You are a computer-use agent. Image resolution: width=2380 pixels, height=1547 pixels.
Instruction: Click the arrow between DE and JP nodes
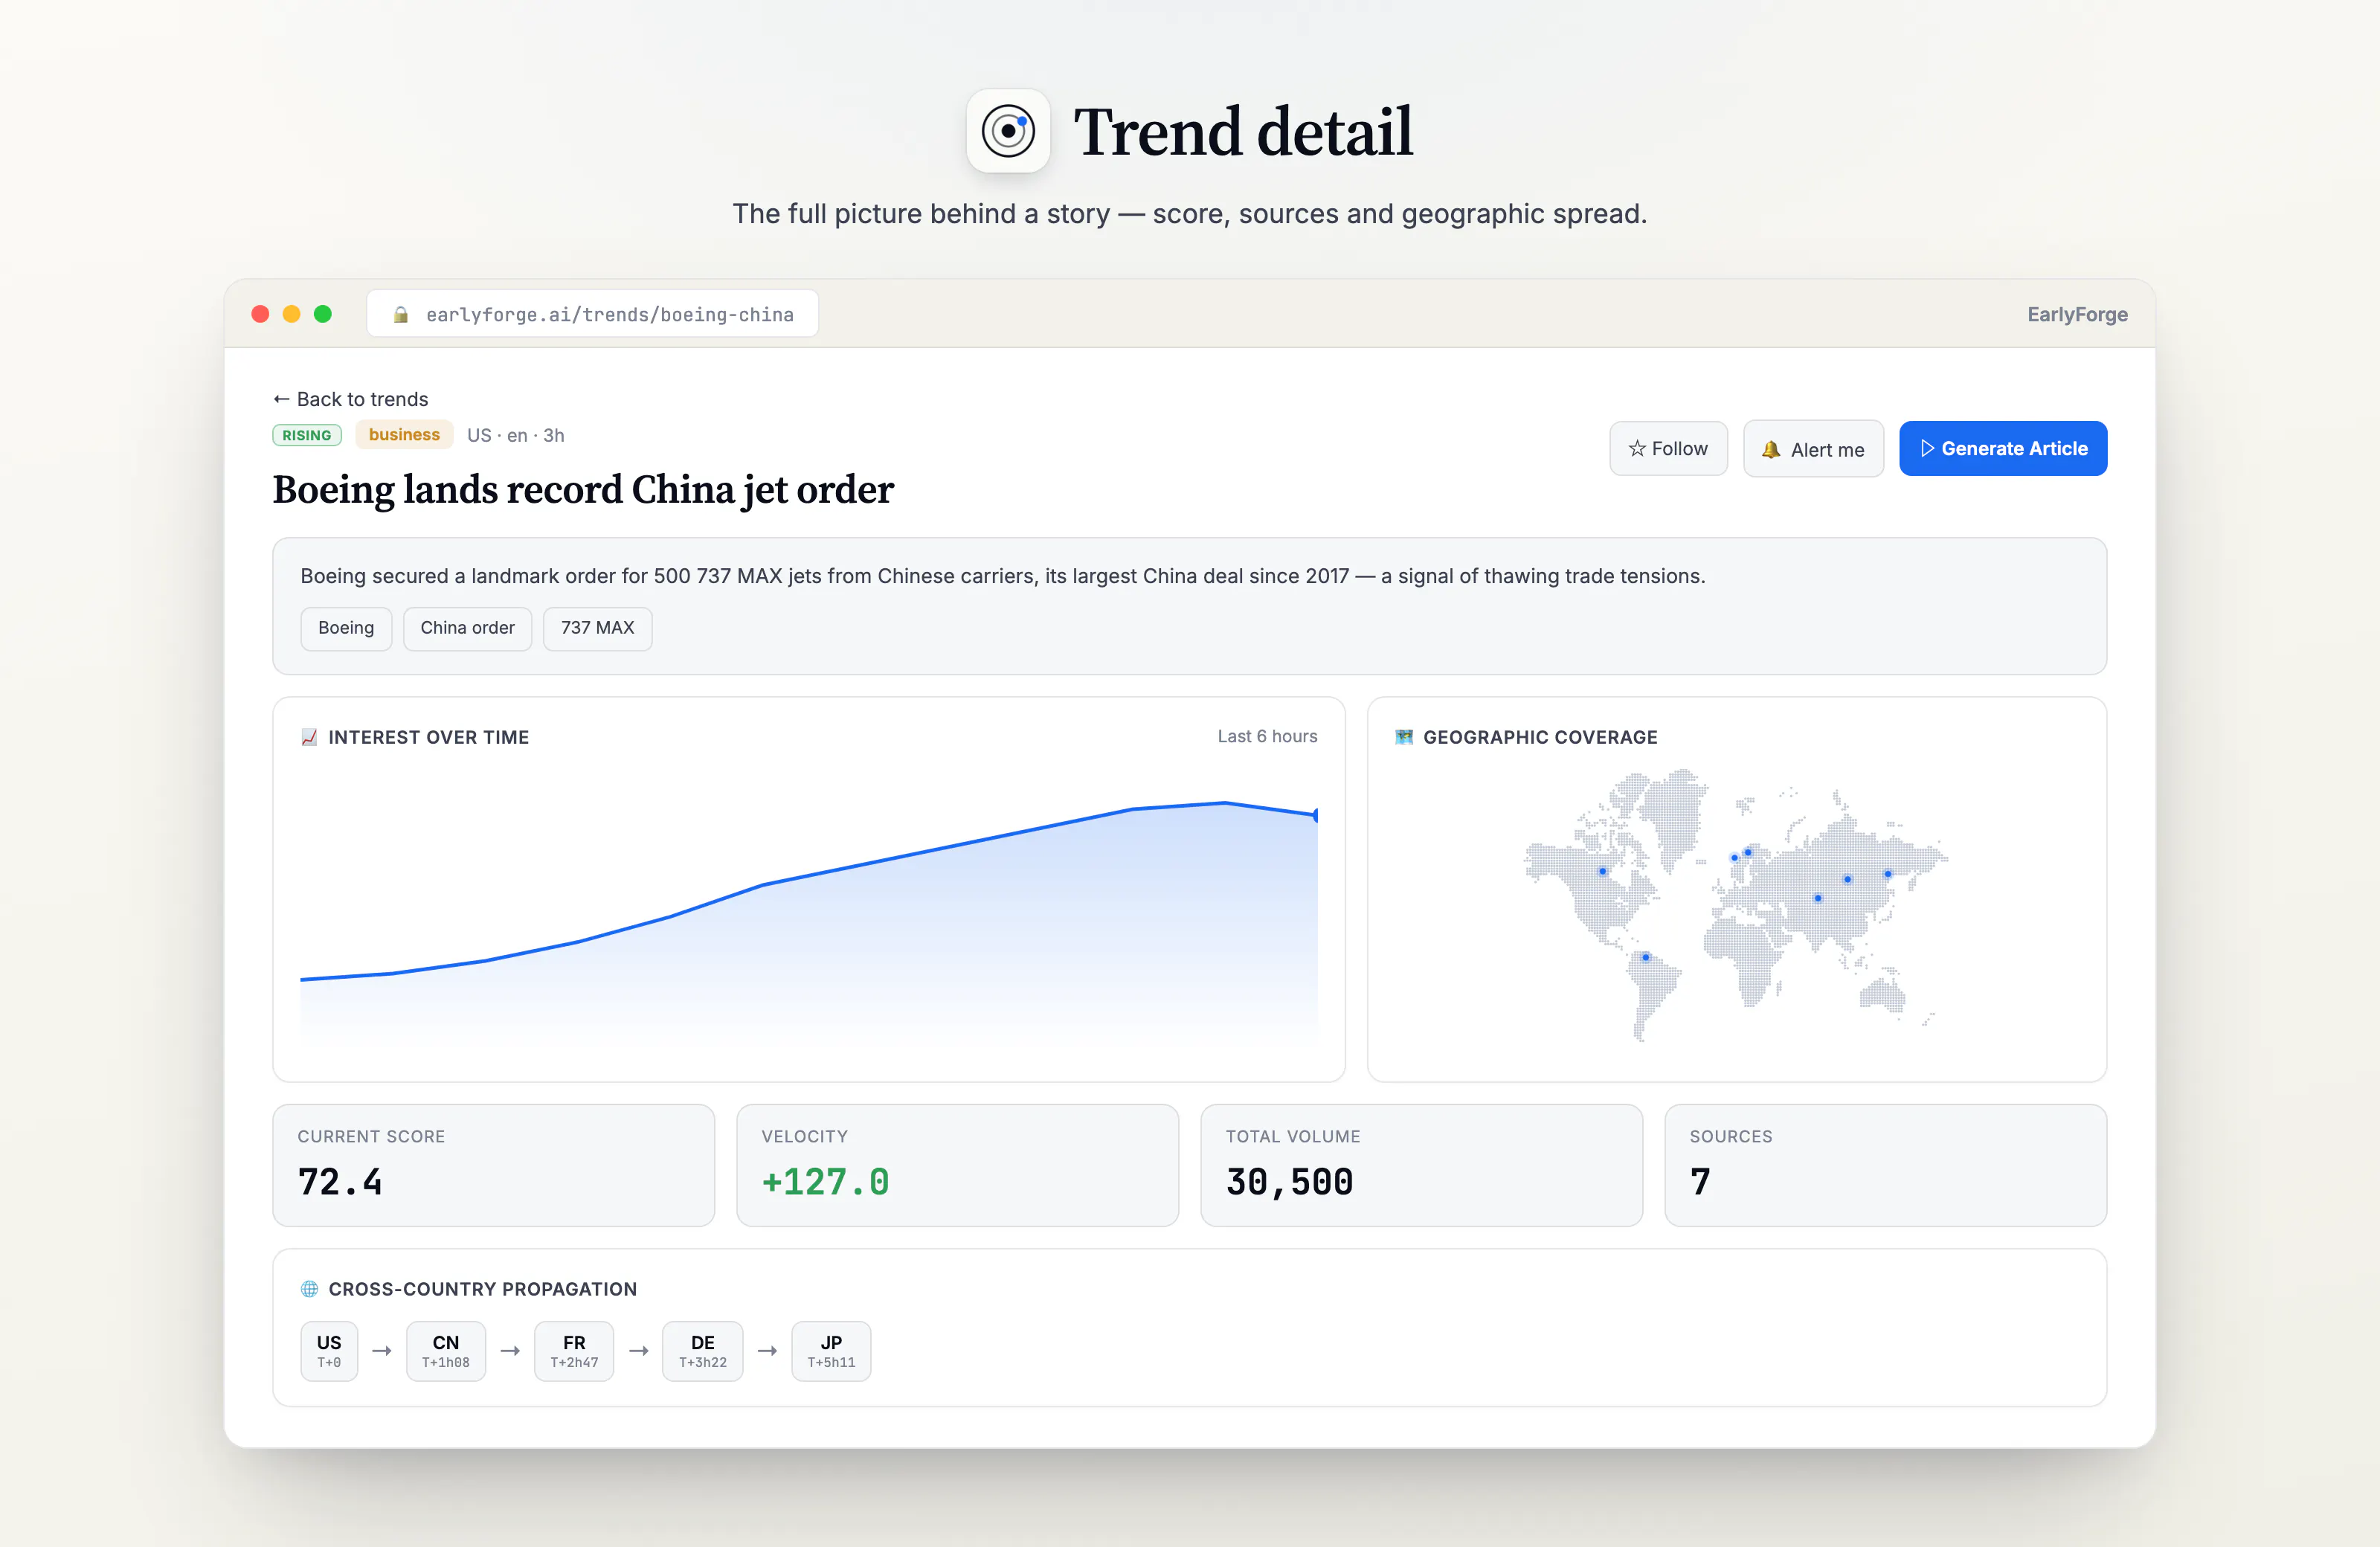[767, 1351]
